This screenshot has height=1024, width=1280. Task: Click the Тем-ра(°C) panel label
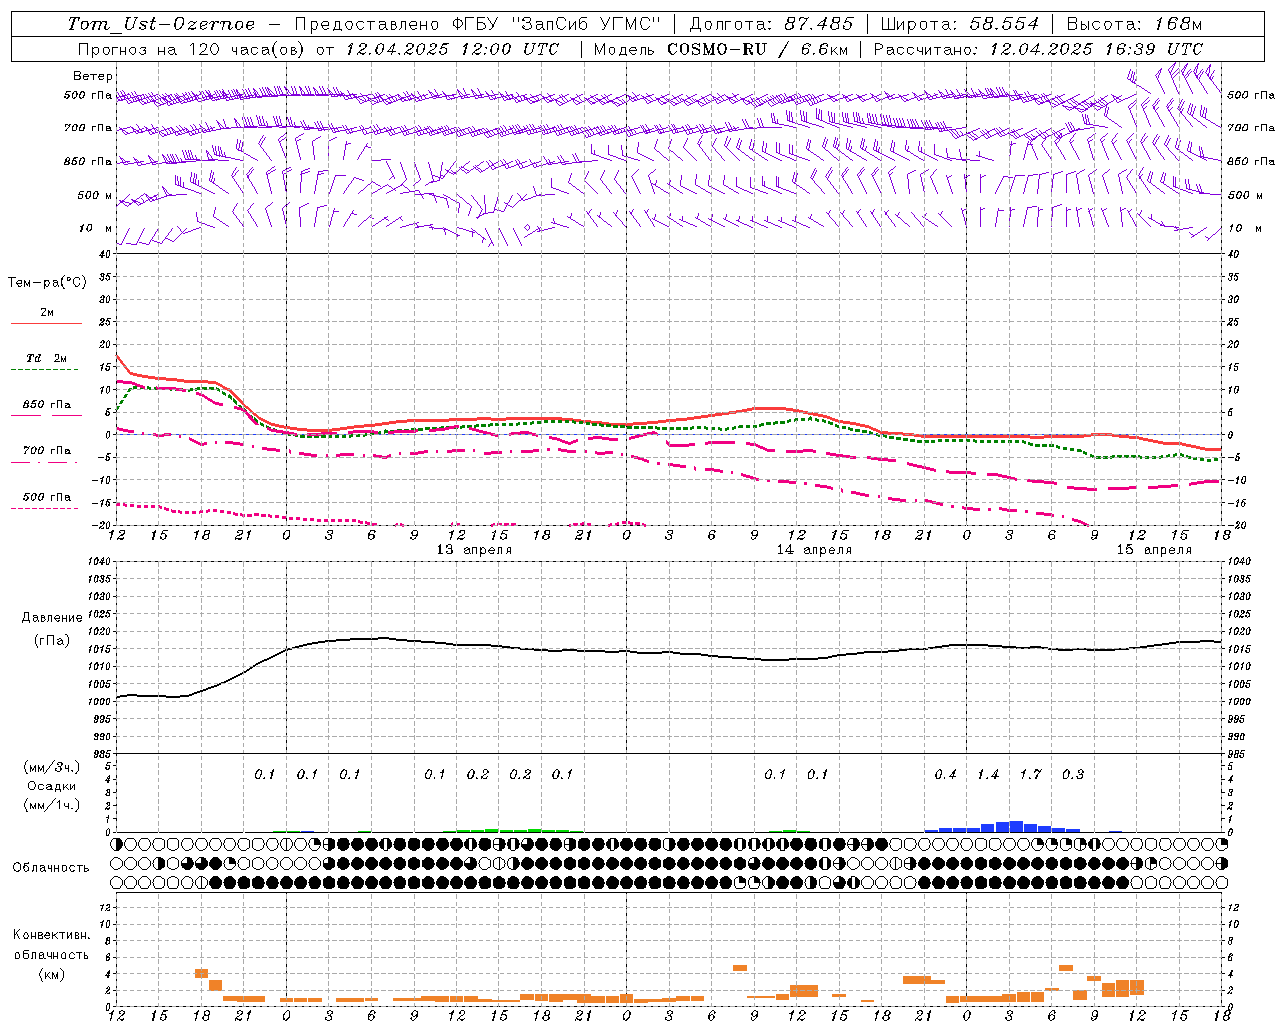47,283
